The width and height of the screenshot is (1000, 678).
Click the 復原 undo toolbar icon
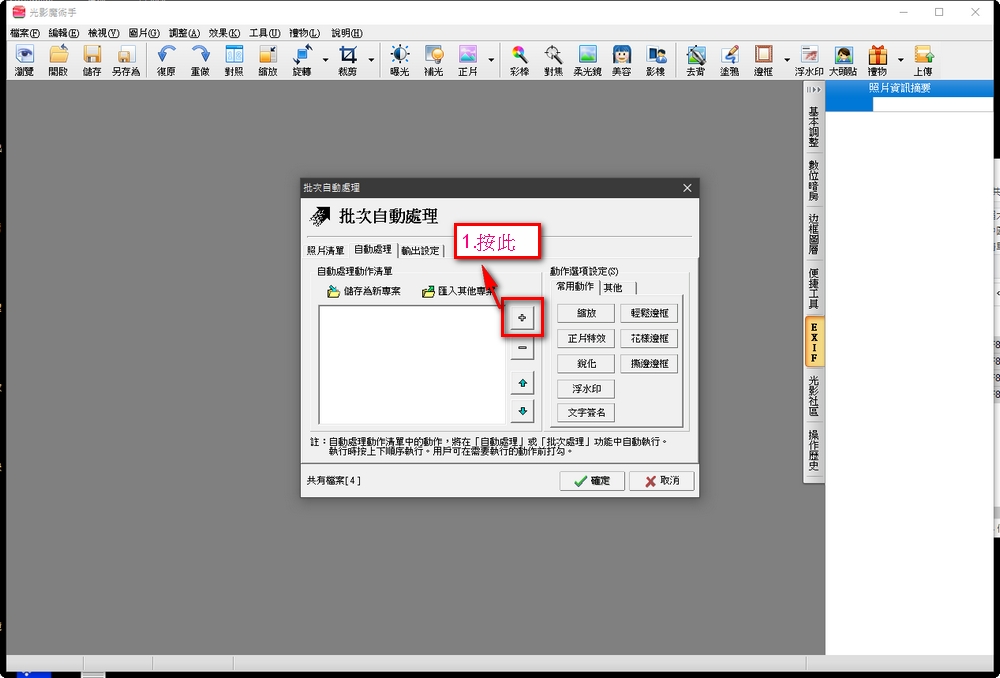[166, 60]
